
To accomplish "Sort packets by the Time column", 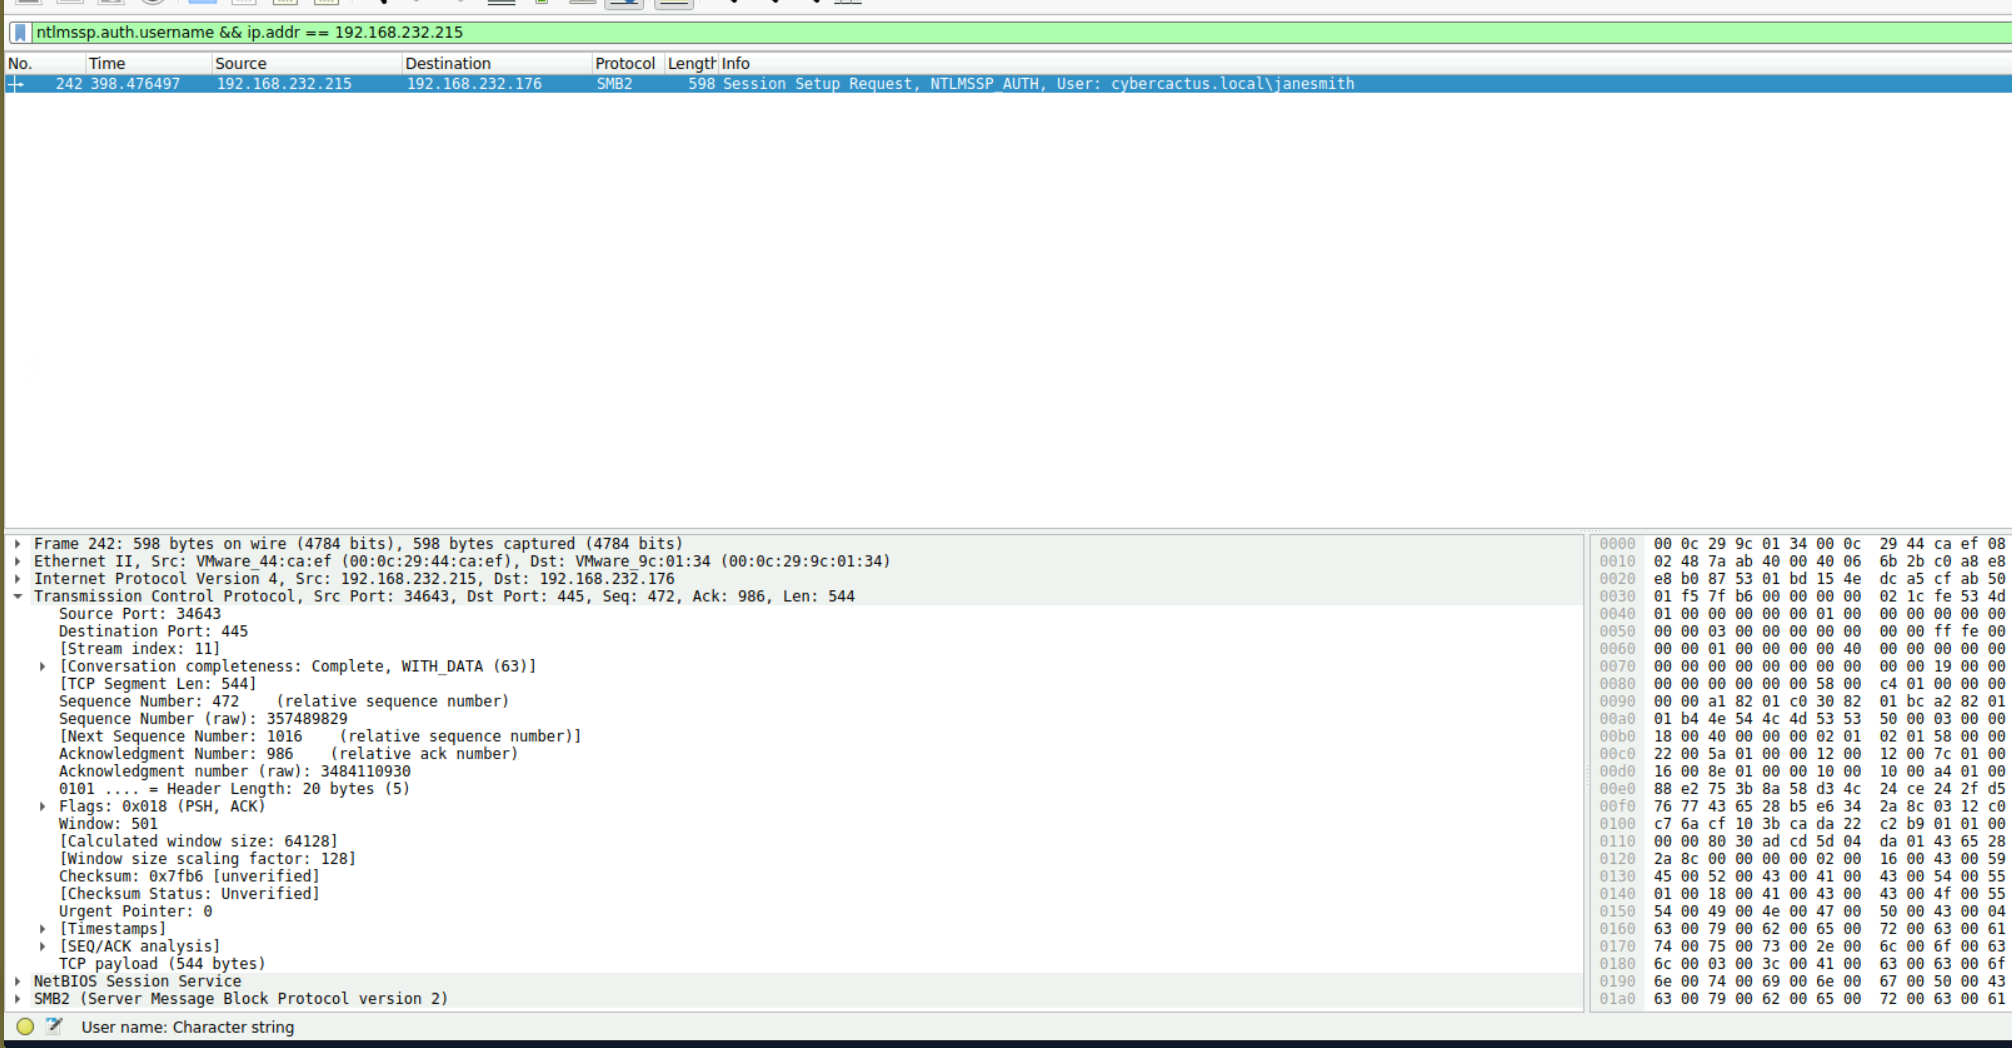I will (x=107, y=63).
